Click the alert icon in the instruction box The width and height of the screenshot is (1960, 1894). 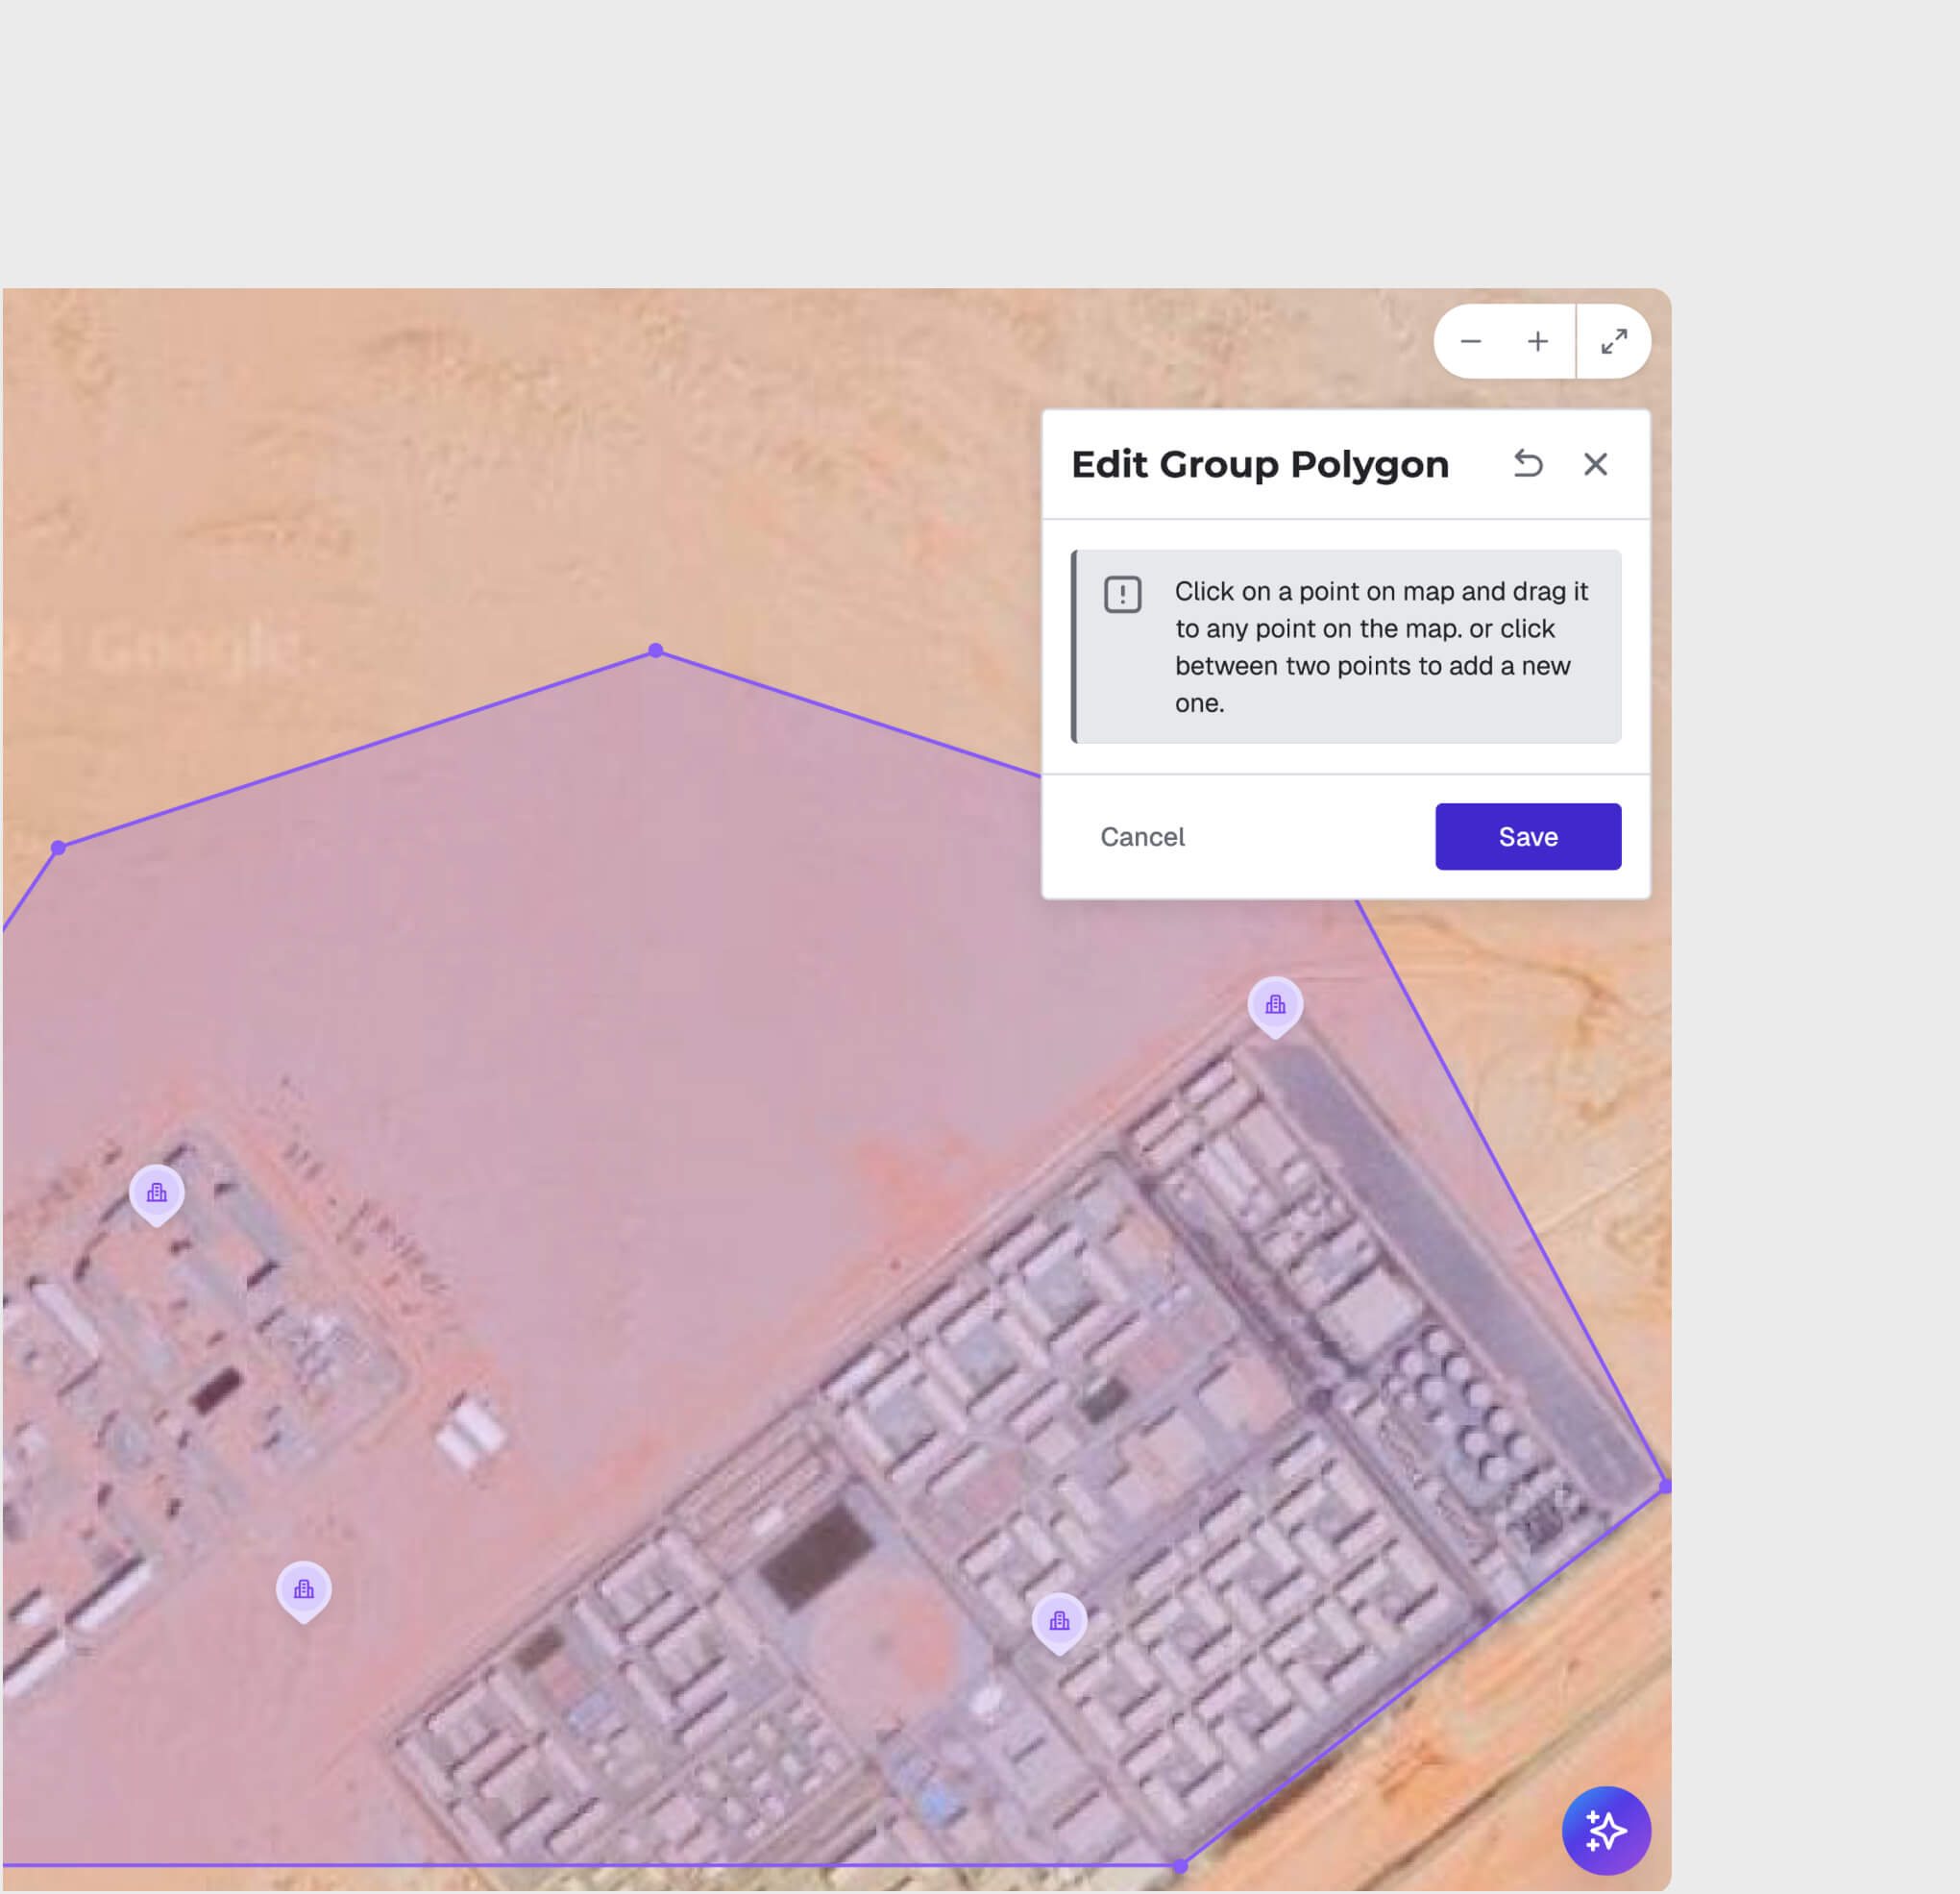click(x=1122, y=593)
